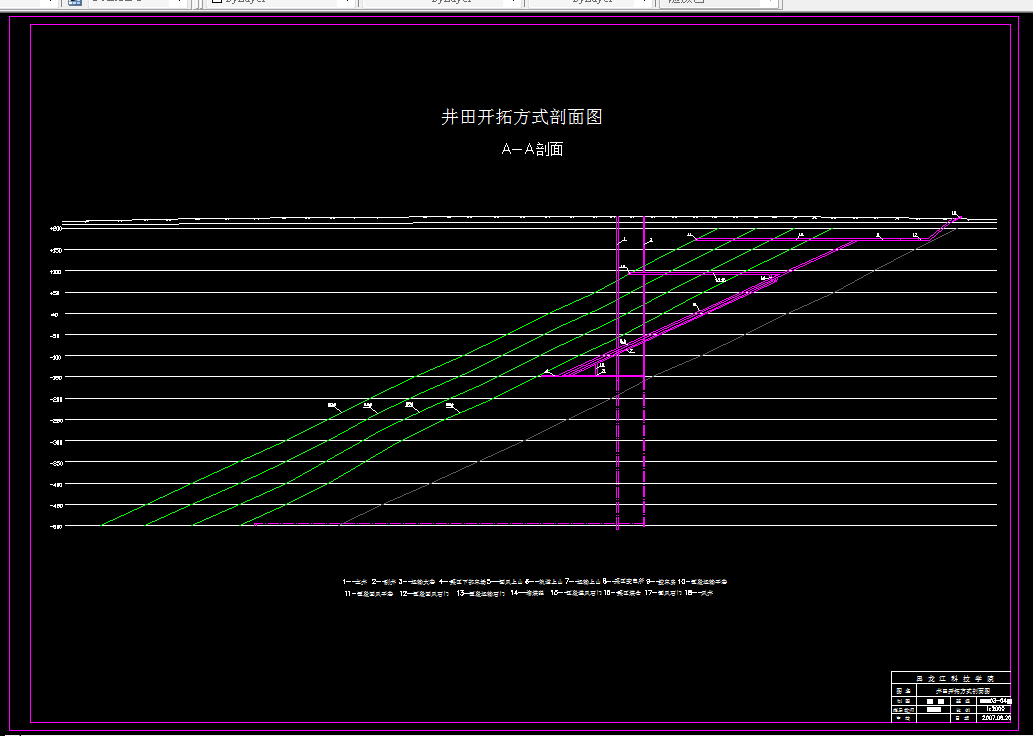1033x736 pixels.
Task: Select the first legend line starting with 1
Action: point(535,582)
